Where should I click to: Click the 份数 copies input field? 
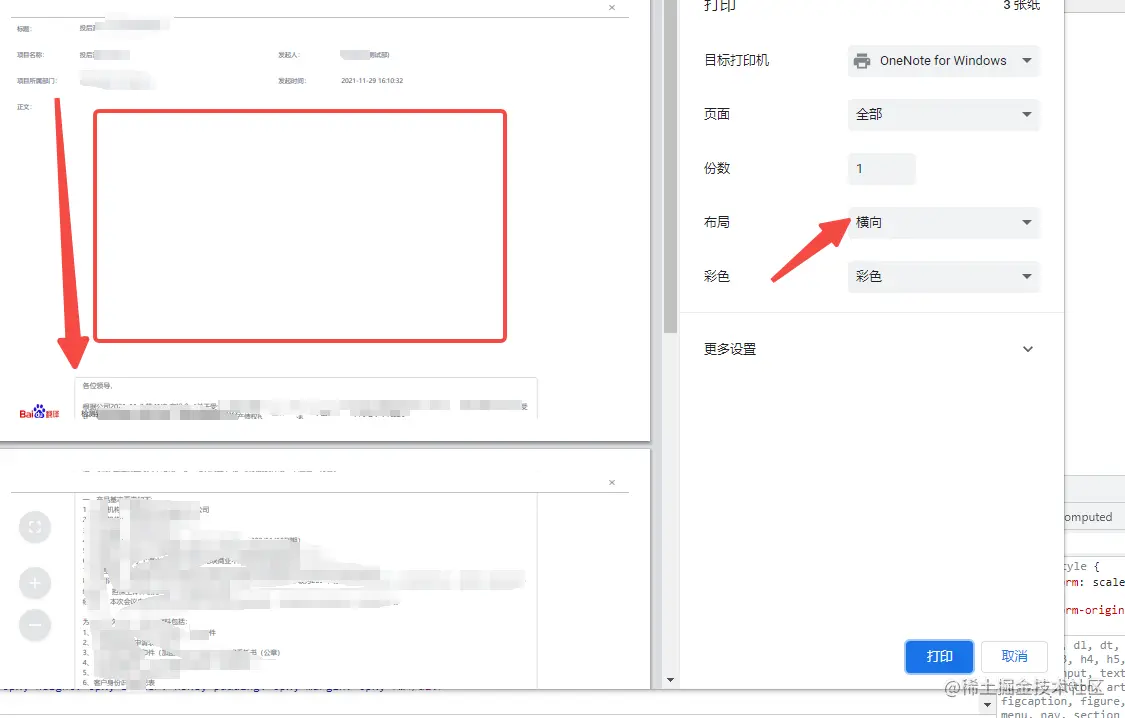click(882, 169)
